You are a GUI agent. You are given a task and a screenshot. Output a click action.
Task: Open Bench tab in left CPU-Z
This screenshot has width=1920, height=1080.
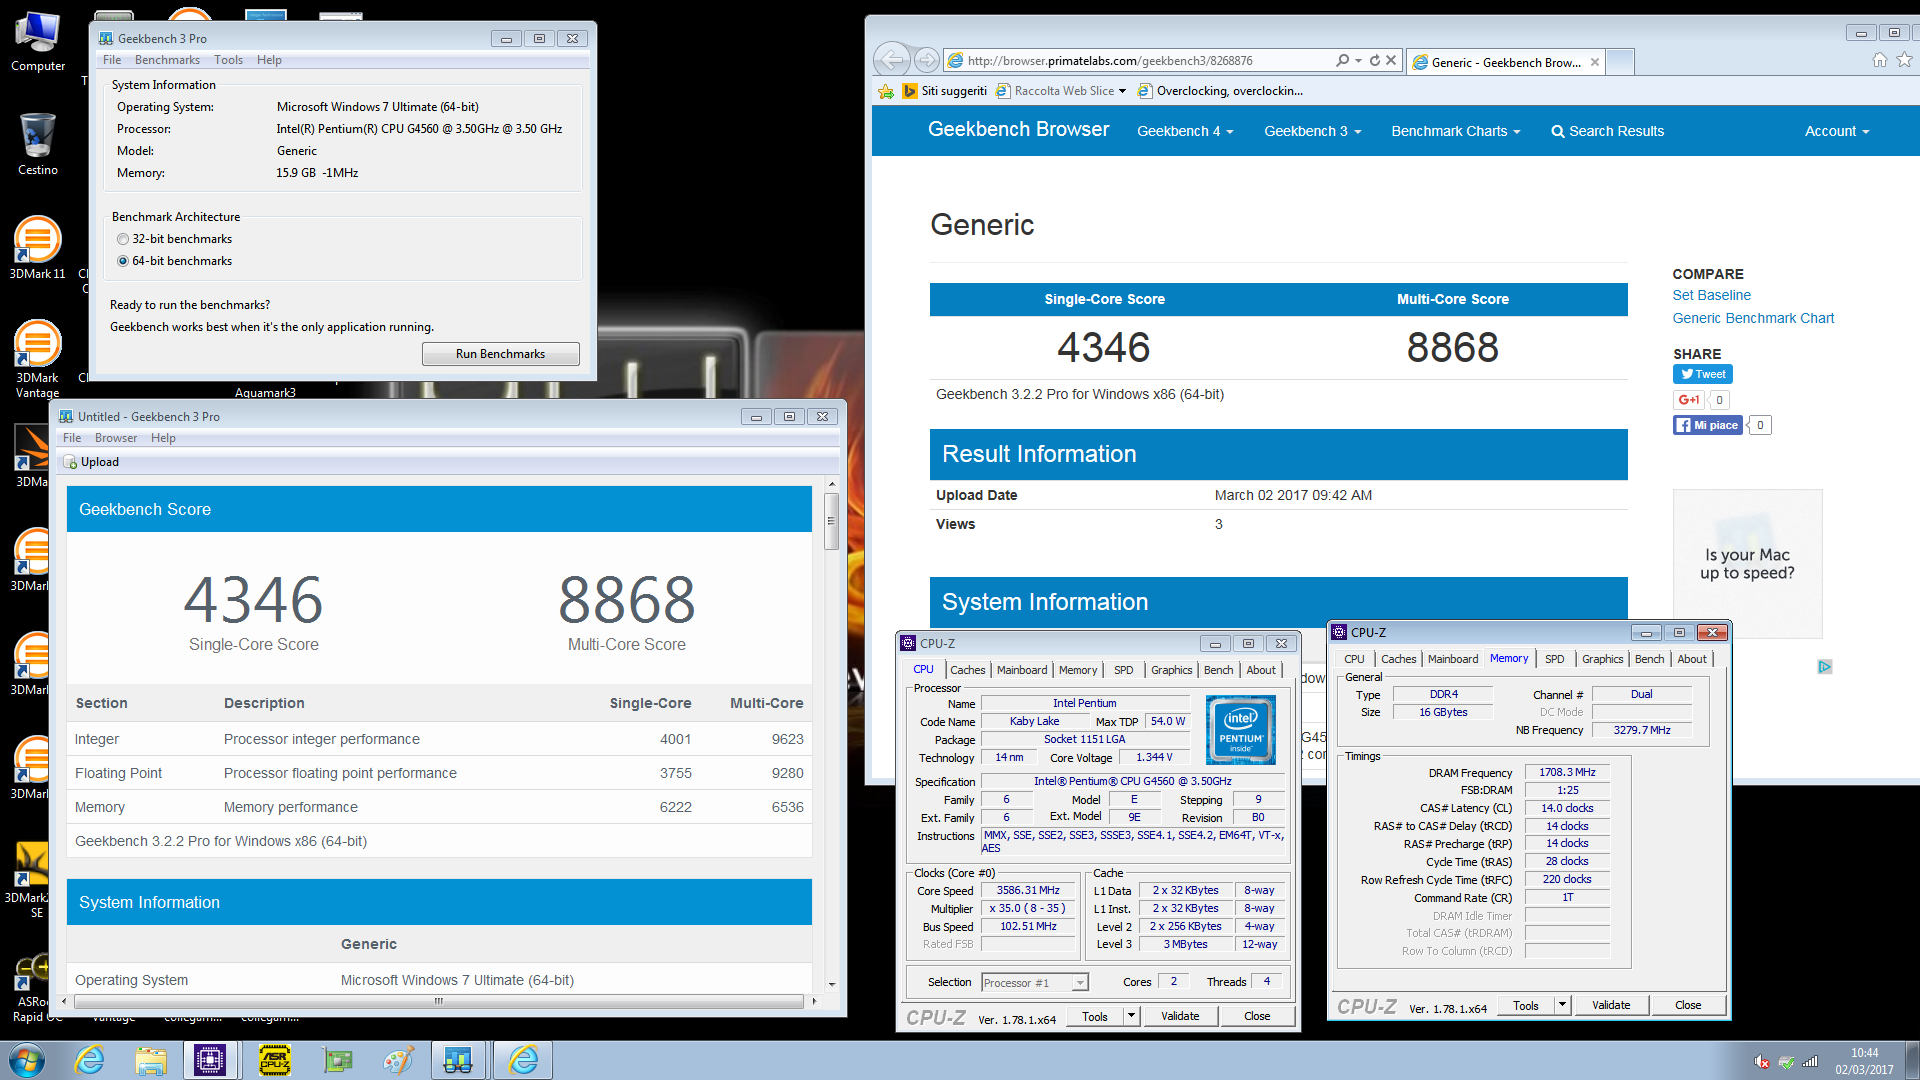click(1218, 670)
